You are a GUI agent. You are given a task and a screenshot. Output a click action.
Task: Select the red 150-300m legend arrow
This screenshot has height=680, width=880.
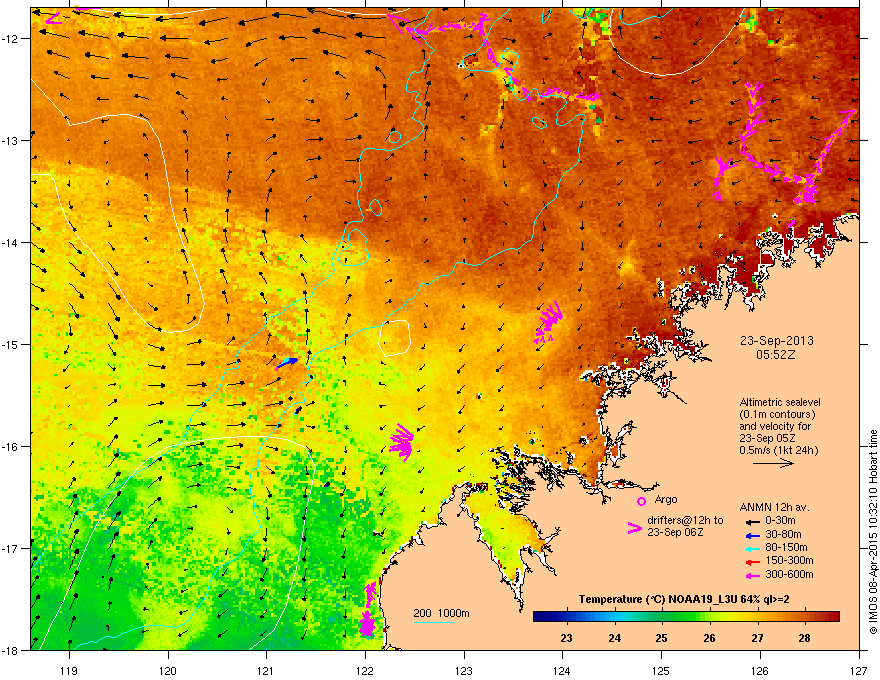(752, 562)
